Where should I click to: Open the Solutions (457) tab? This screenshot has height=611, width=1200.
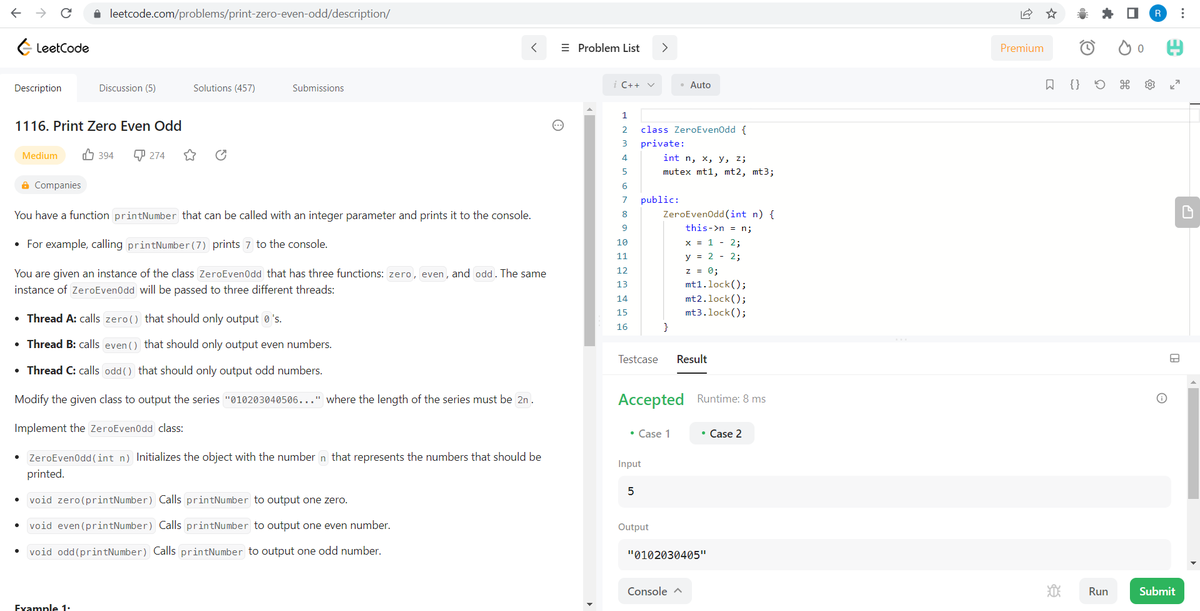pyautogui.click(x=224, y=88)
